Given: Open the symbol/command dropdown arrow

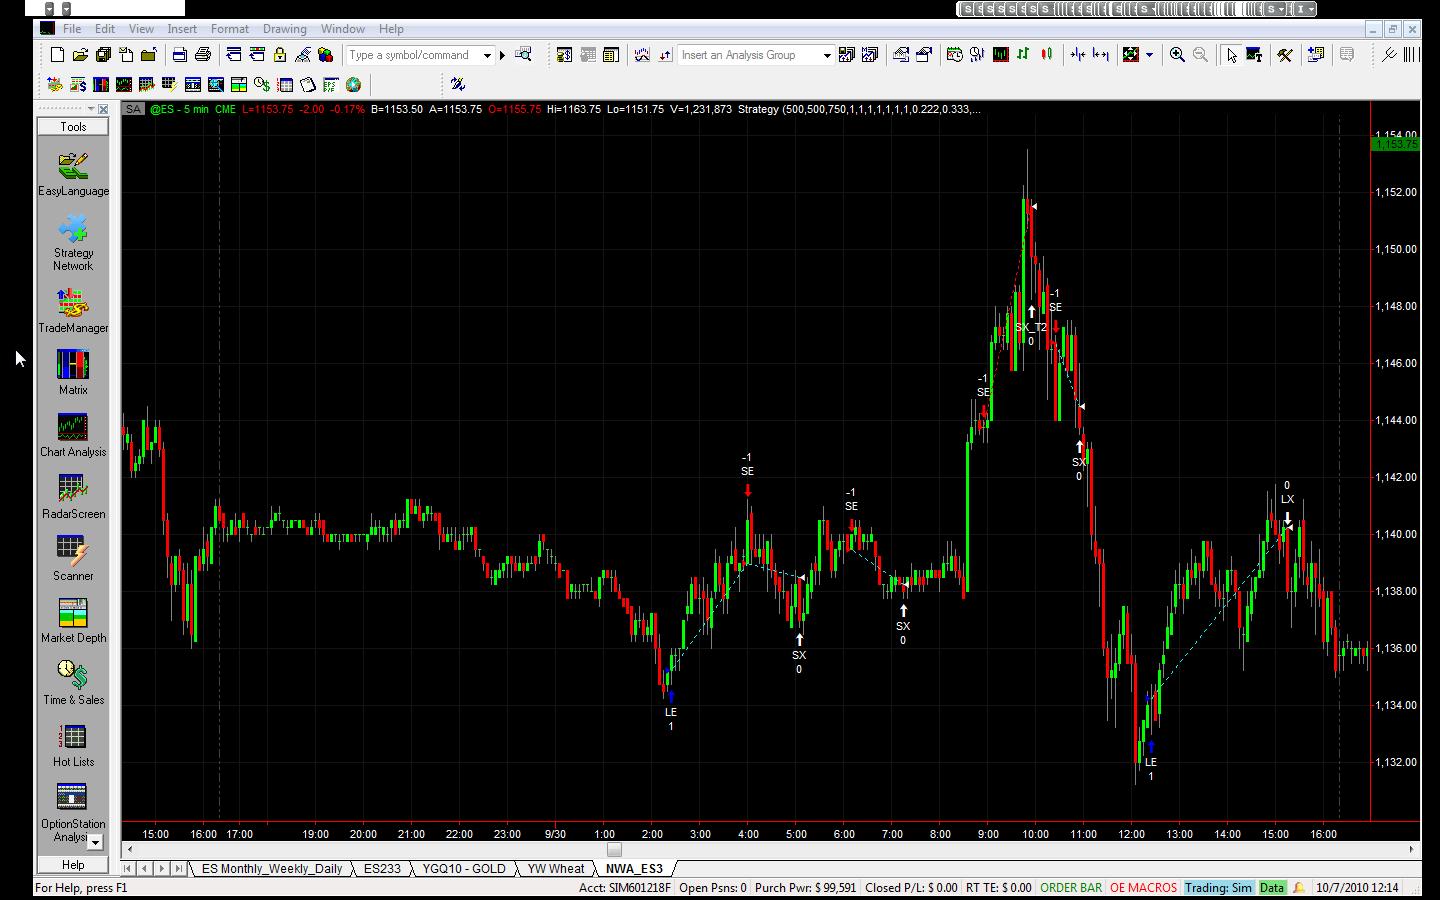Looking at the screenshot, I should [x=488, y=55].
